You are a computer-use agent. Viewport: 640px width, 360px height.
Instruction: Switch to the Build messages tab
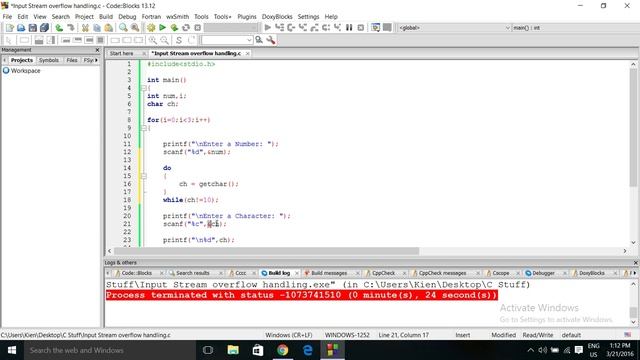(x=329, y=273)
